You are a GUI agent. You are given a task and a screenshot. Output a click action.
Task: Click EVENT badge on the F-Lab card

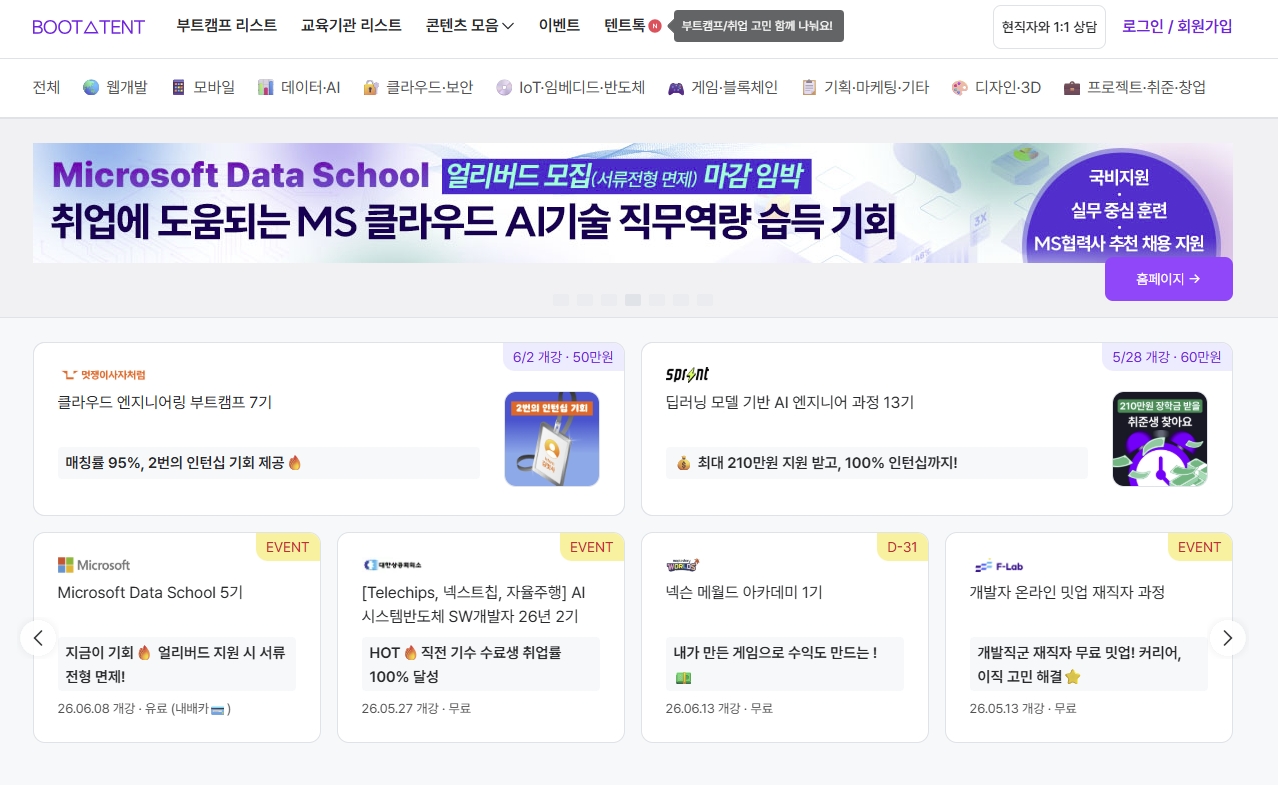[x=1200, y=547]
